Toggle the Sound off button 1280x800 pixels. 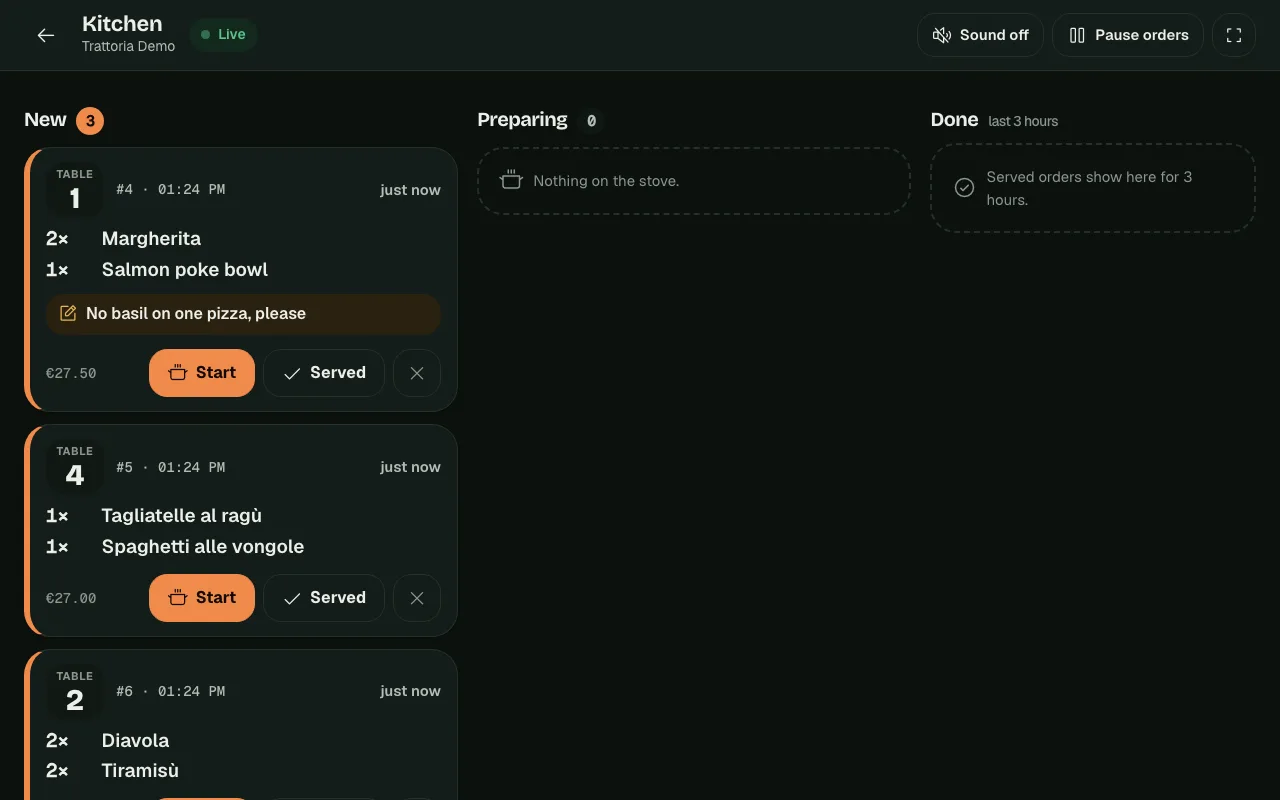pyautogui.click(x=980, y=35)
